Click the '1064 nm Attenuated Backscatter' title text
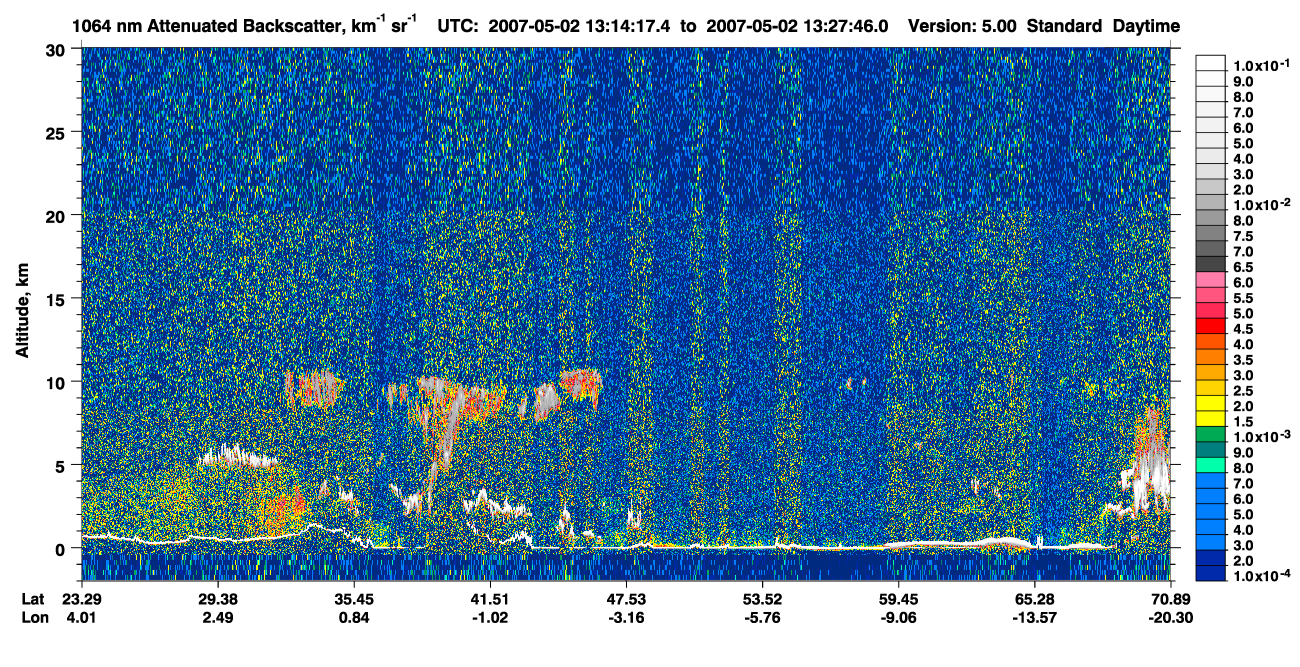Screen dimensions: 1300x667 click(205, 25)
